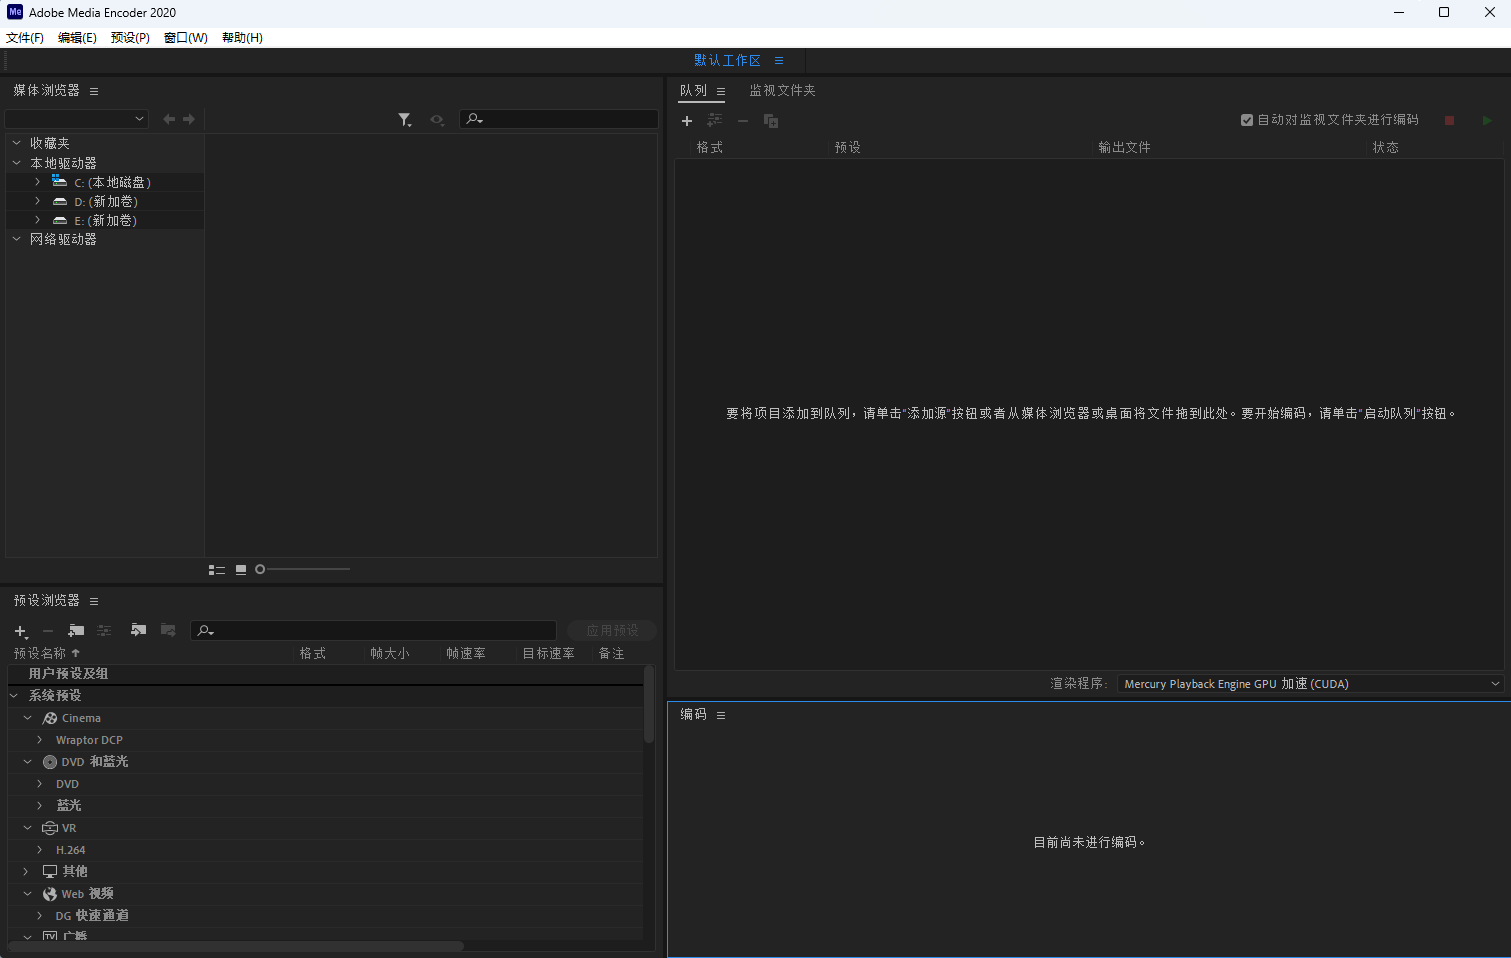Viewport: 1511px width, 958px height.
Task: Start the queue with the green play icon
Action: pos(1487,120)
